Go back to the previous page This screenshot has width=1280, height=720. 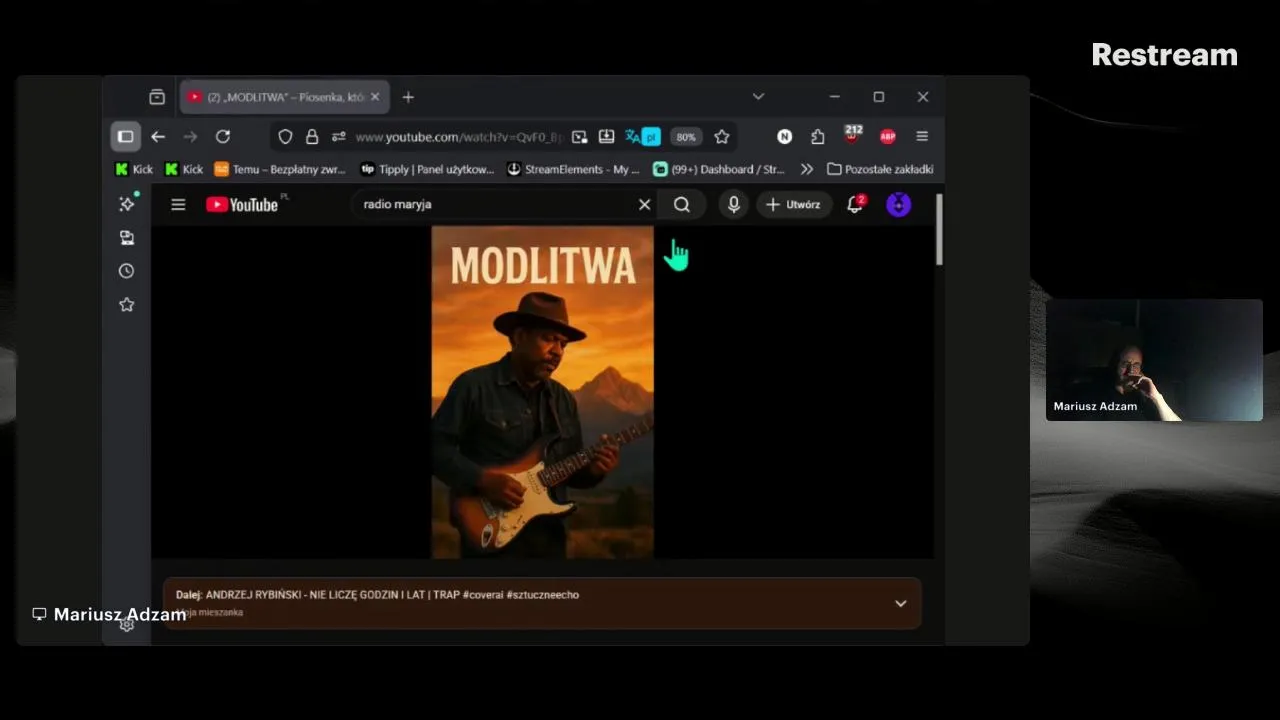158,137
